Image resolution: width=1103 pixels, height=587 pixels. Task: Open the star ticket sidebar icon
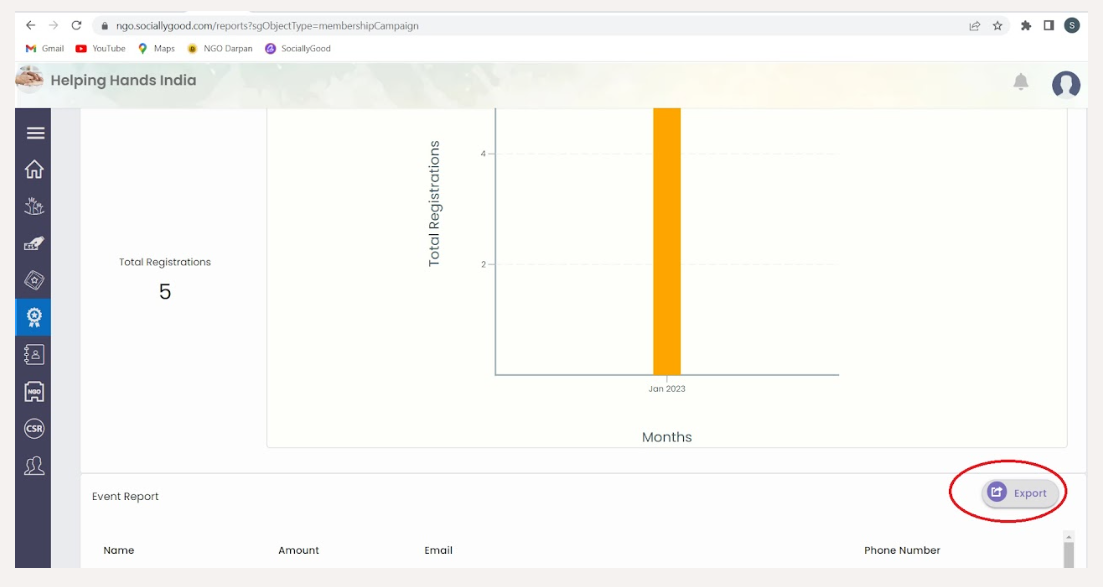(x=34, y=280)
